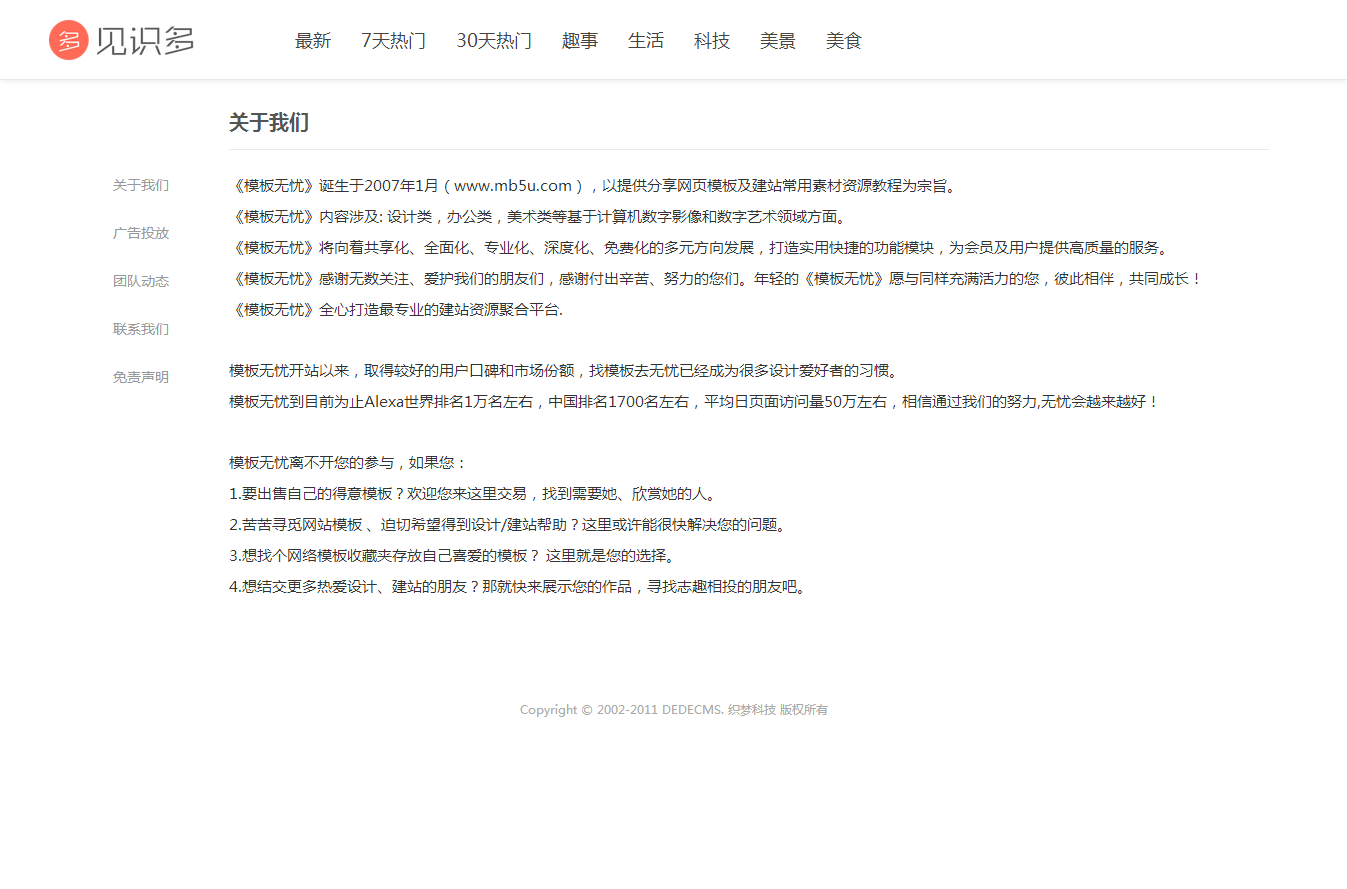
Task: Click the 见识多 site name text
Action: point(145,40)
